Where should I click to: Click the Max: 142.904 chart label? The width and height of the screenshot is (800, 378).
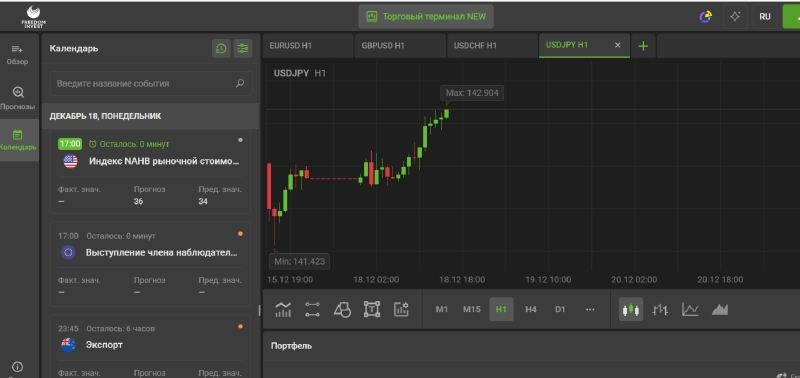[472, 93]
